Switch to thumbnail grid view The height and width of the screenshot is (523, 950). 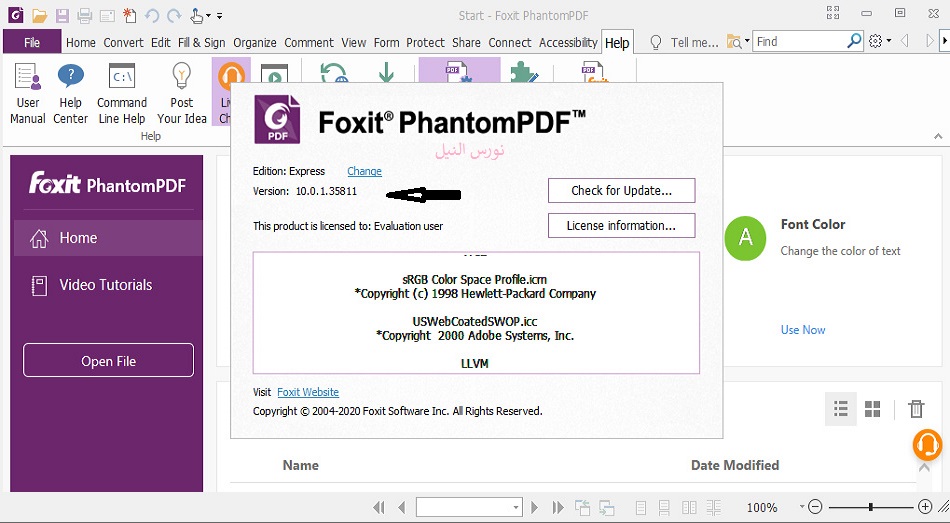click(873, 409)
